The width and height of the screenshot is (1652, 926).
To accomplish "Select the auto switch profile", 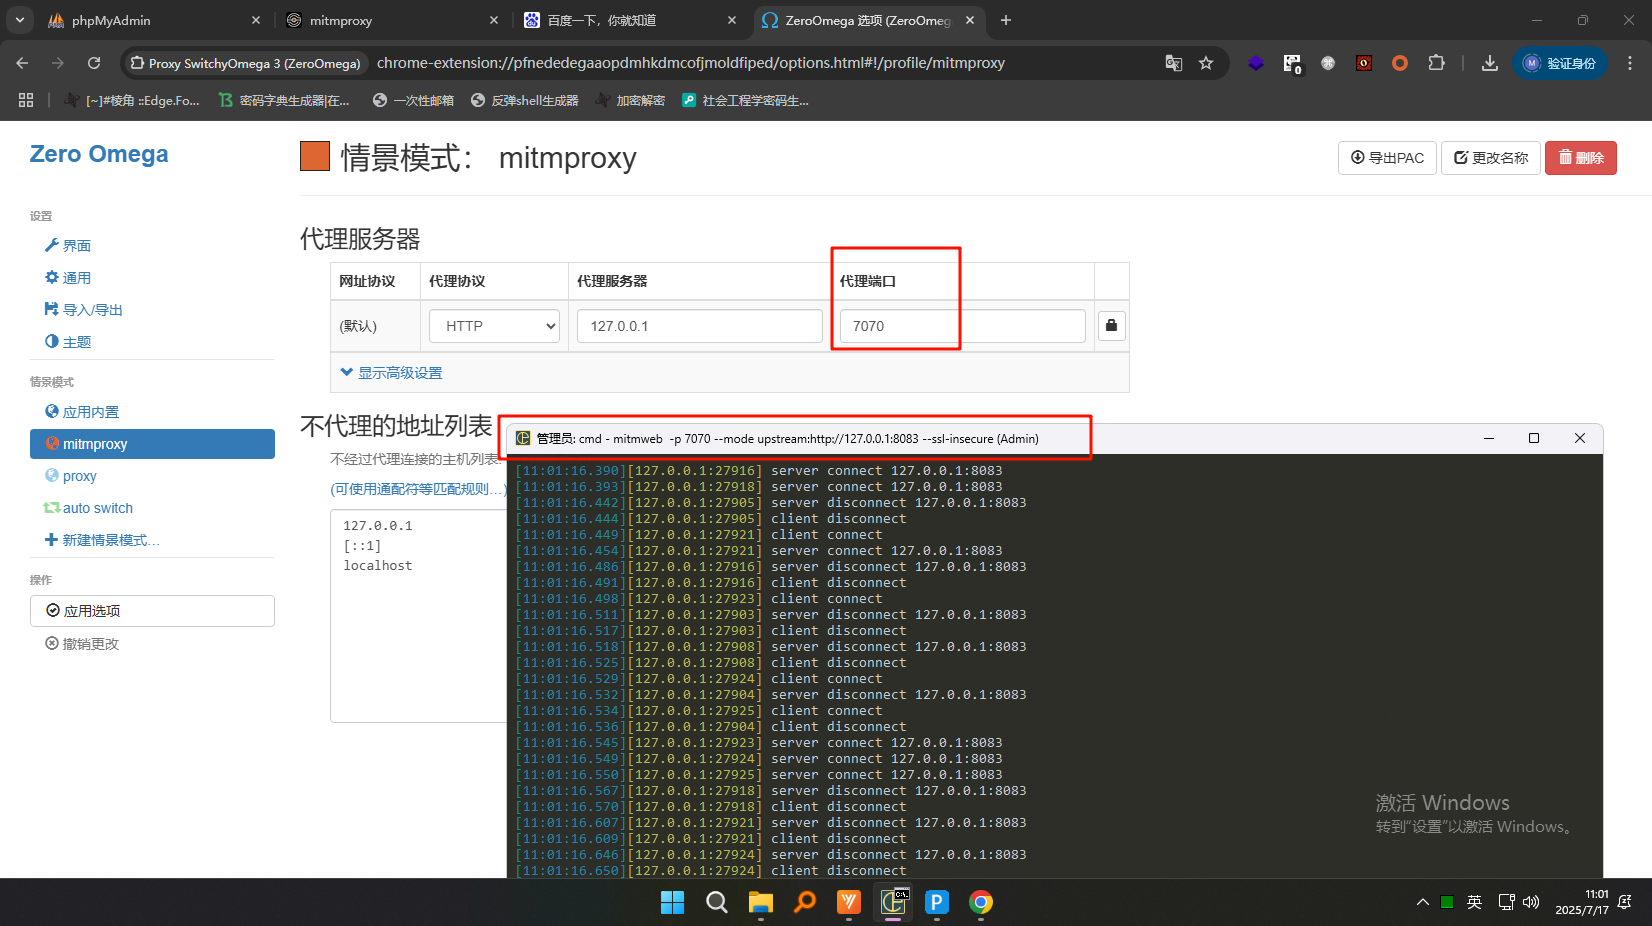I will [x=88, y=508].
